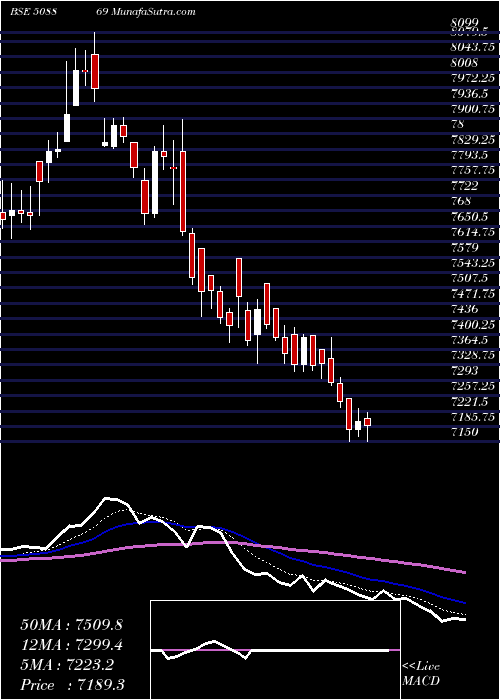Click the 7293 price axis label
Viewport: 500px width, 700px height.
[464, 370]
